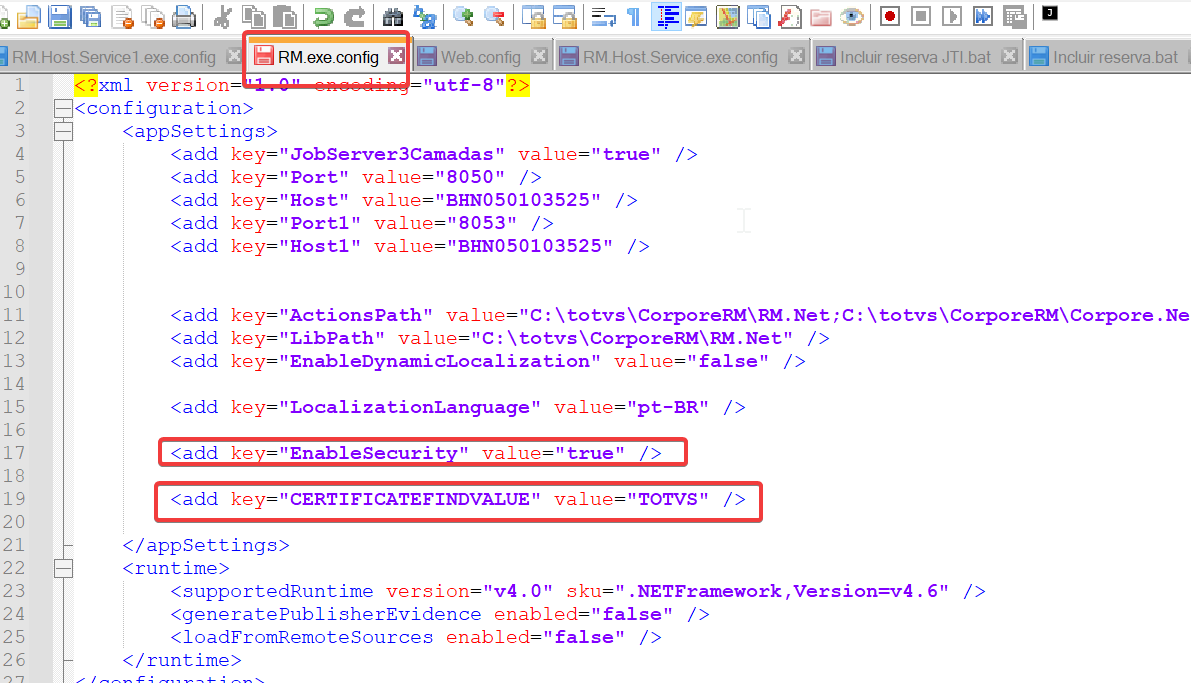
Task: Play back the recorded macro
Action: 952,17
